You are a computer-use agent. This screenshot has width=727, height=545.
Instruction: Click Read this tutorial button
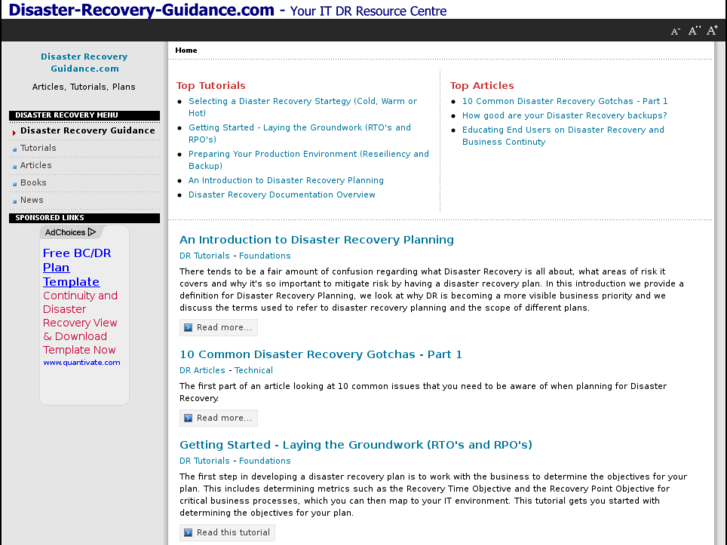click(x=227, y=532)
